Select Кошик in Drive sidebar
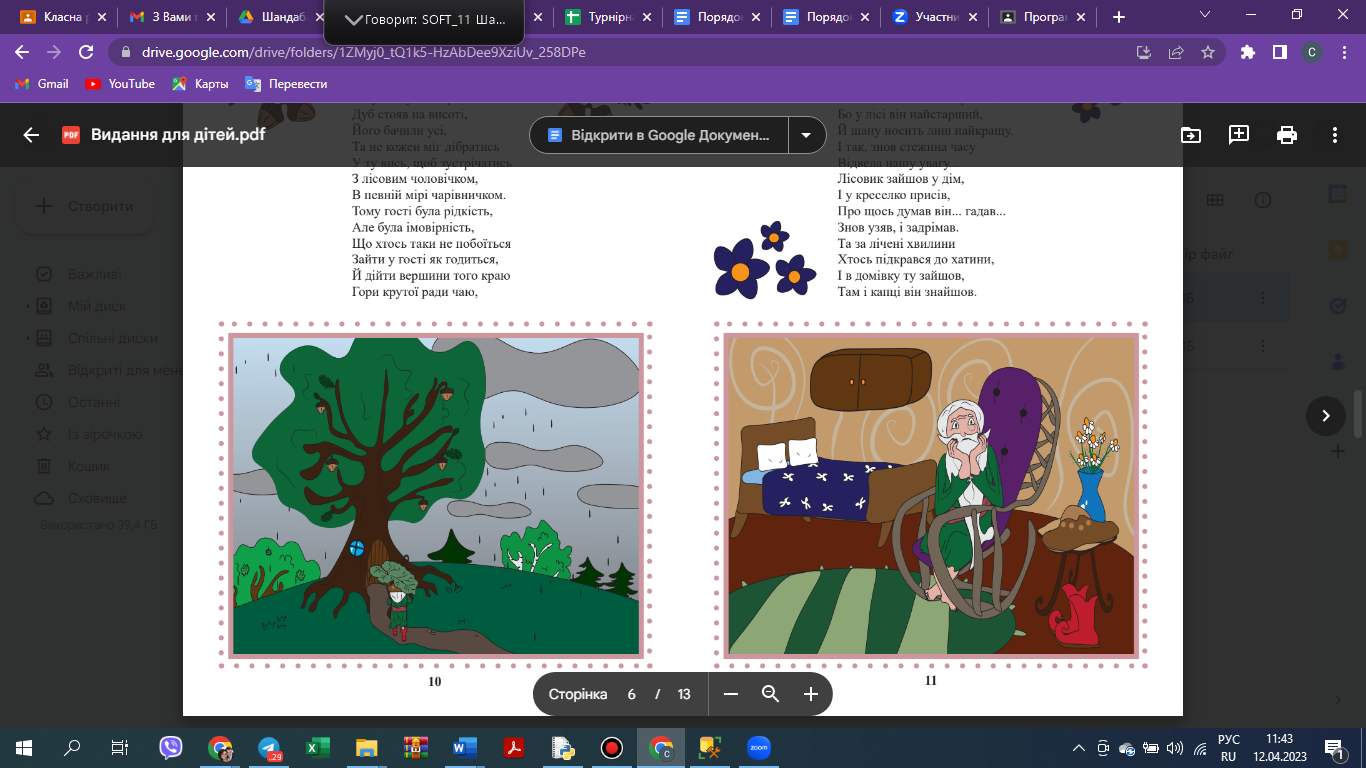The width and height of the screenshot is (1366, 768). click(x=88, y=466)
